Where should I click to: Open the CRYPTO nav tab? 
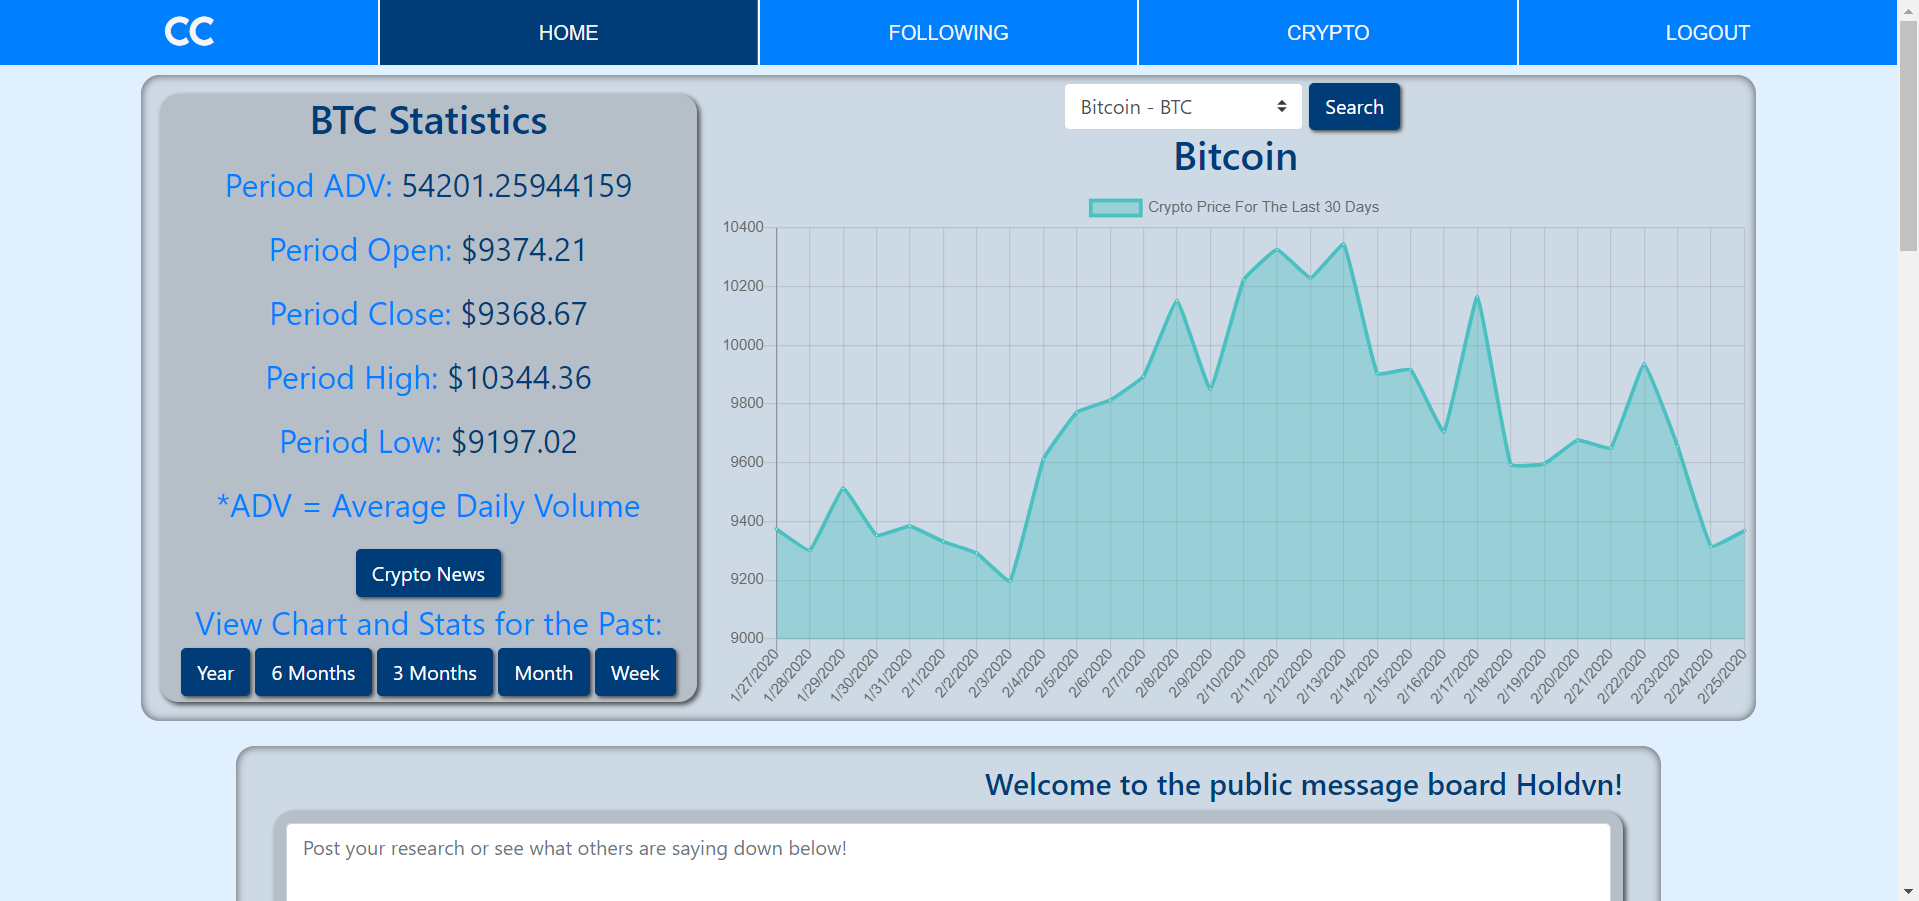1328,32
